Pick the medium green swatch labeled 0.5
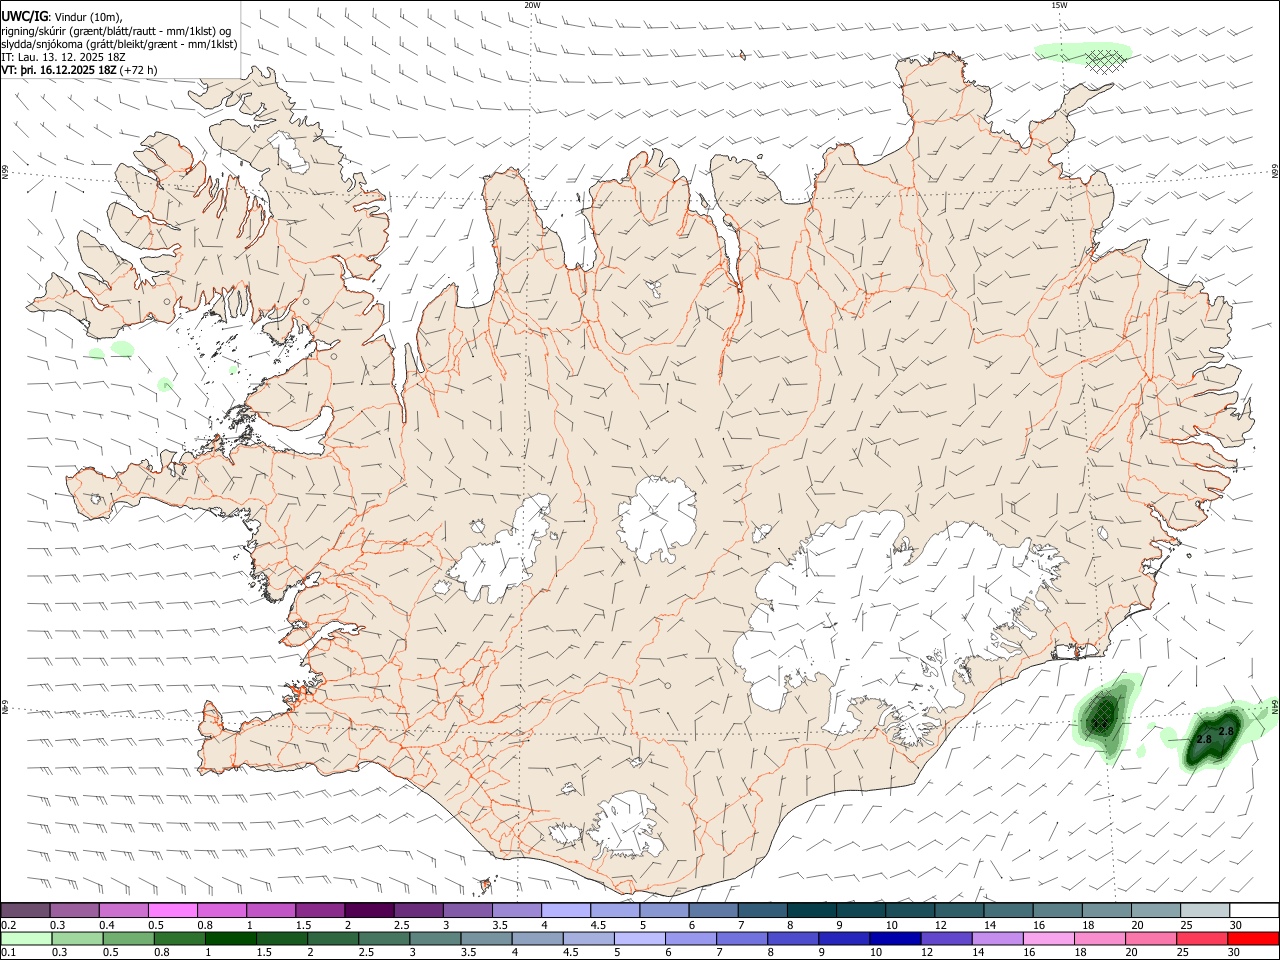1280x960 pixels. pos(129,938)
